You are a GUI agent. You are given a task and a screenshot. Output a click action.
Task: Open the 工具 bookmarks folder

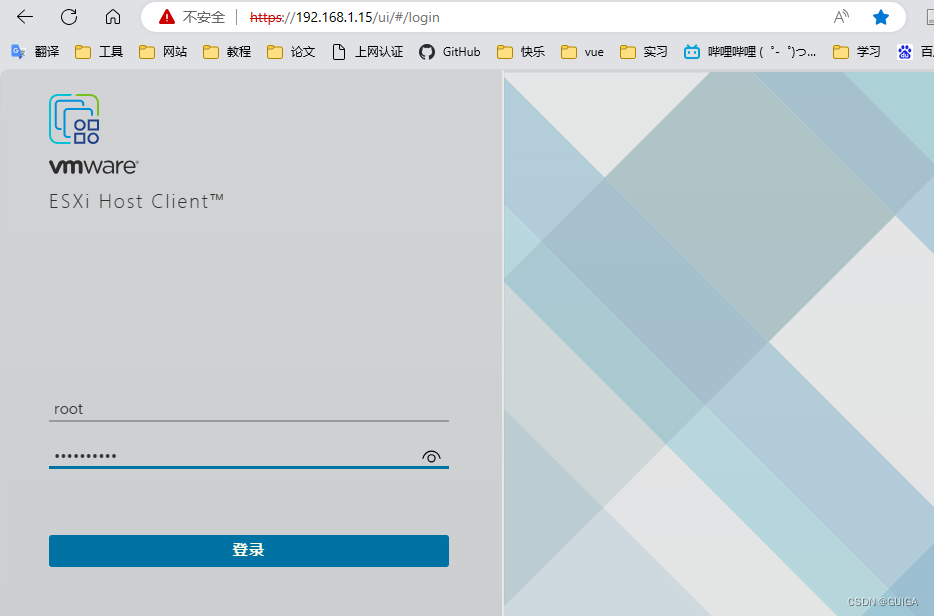click(x=99, y=52)
